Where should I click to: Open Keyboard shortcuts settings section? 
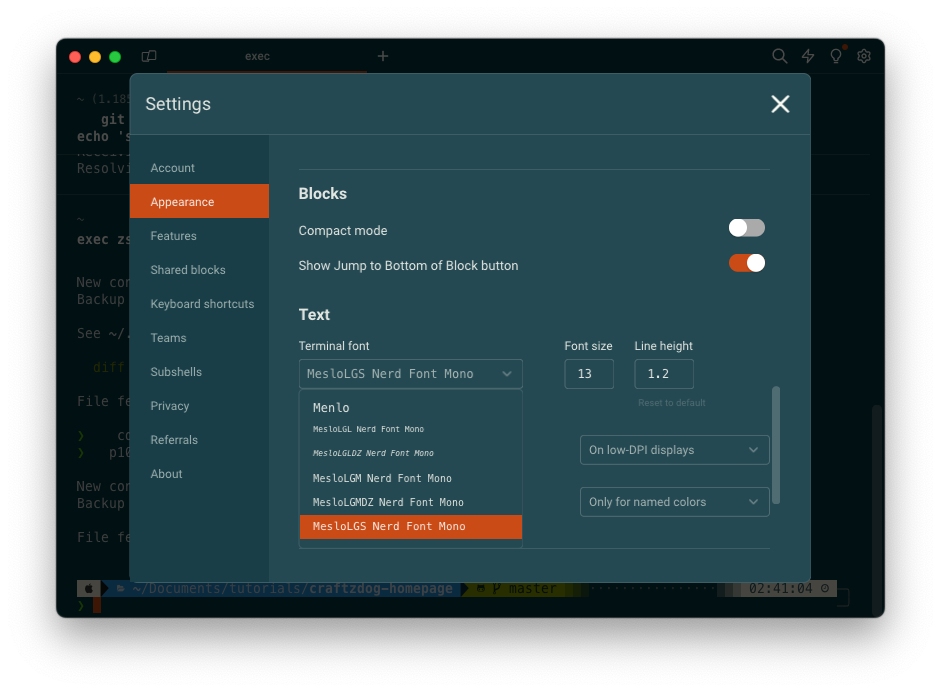tap(199, 304)
